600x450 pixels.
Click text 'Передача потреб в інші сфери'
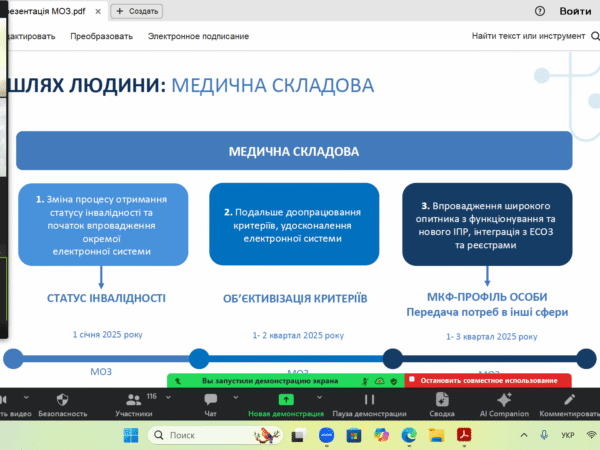pyautogui.click(x=487, y=312)
